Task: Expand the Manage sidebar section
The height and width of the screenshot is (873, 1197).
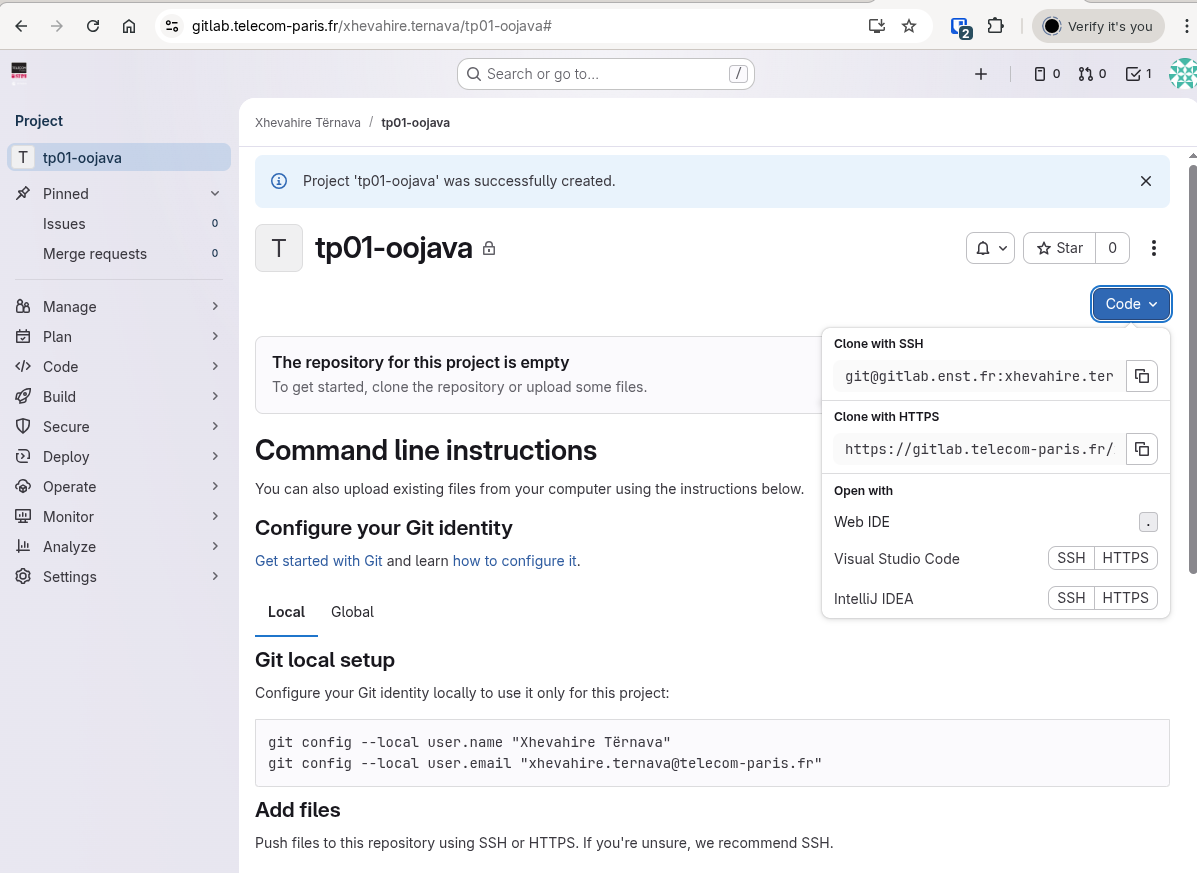Action: [x=118, y=307]
